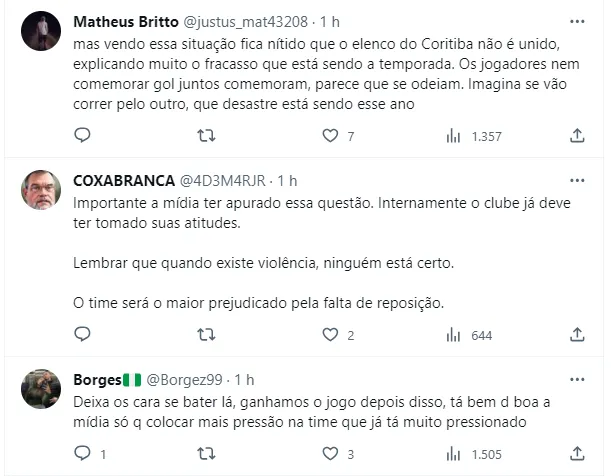Viewport: 611px width, 476px height.
Task: Like COXABRANCA's tweet
Action: pyautogui.click(x=330, y=335)
